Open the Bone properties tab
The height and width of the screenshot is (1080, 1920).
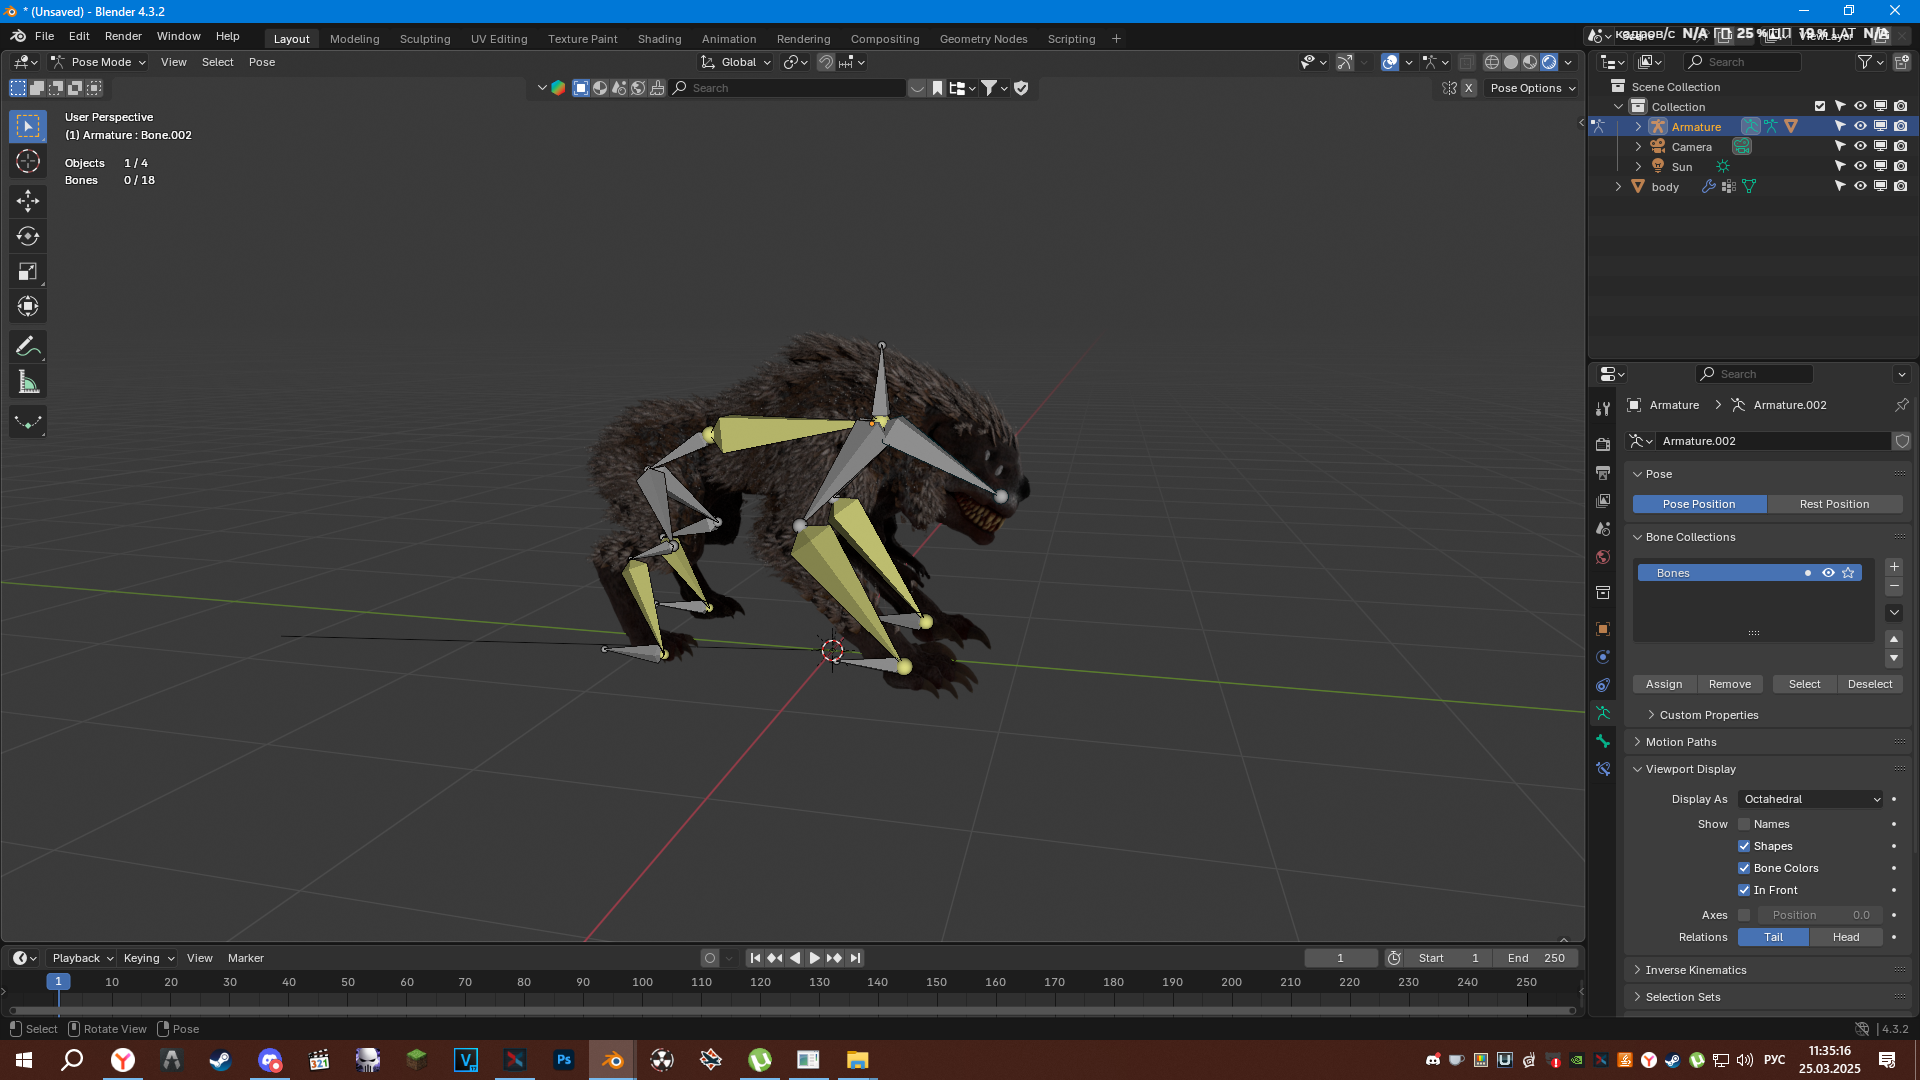[x=1603, y=741]
